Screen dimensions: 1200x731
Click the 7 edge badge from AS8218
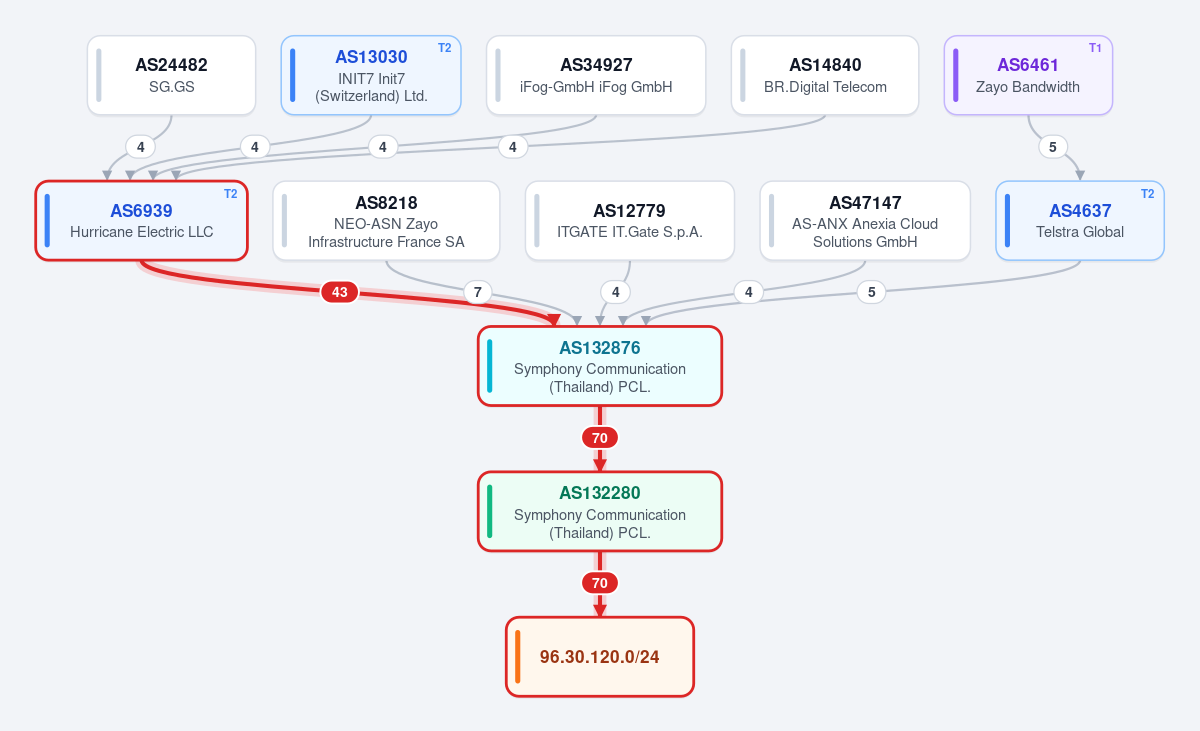[478, 292]
